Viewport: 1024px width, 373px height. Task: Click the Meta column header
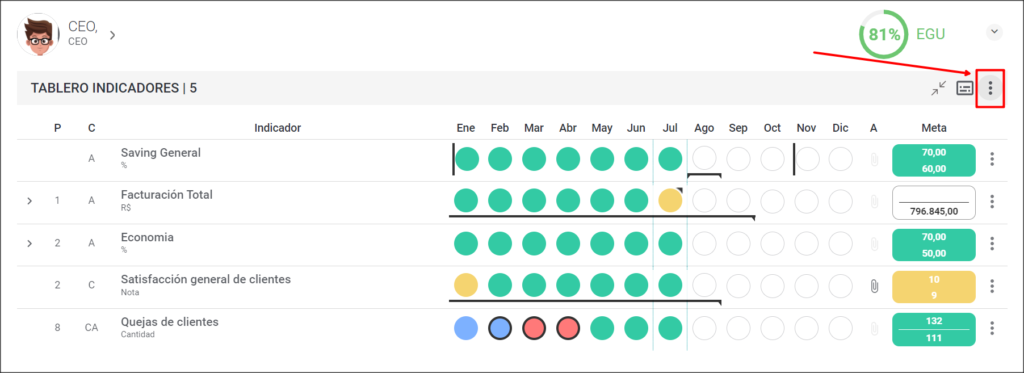point(933,128)
